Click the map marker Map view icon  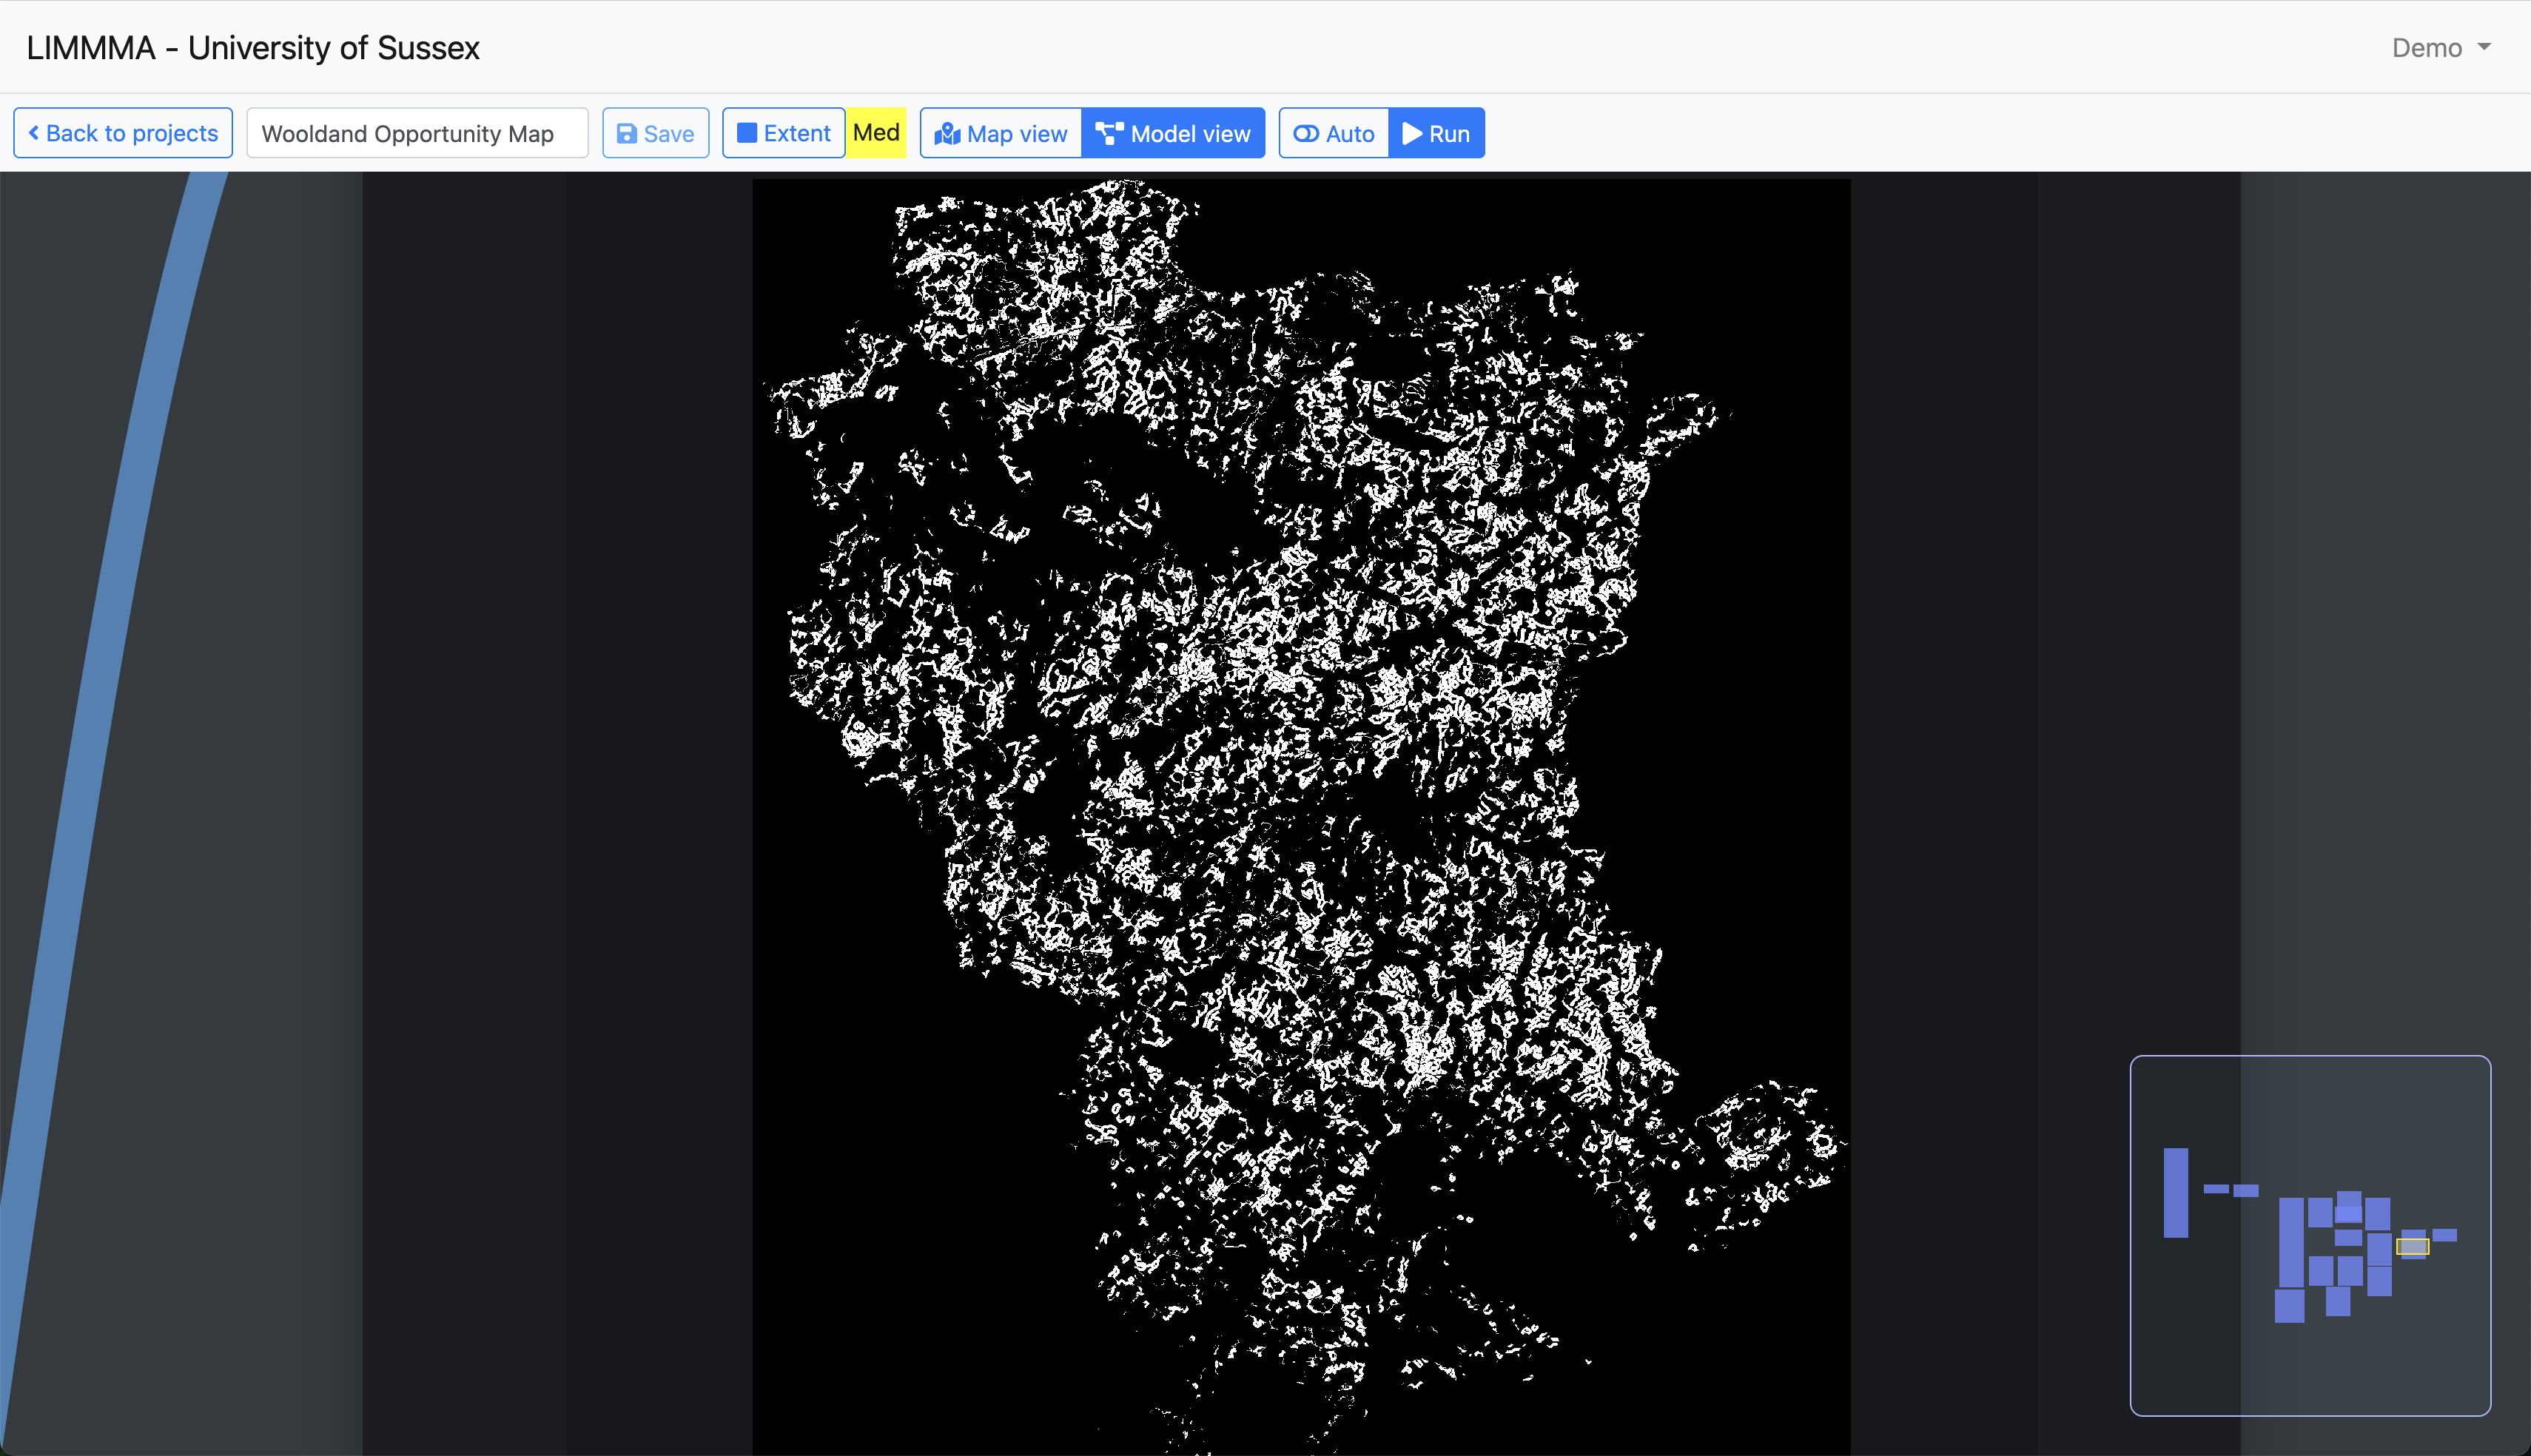point(946,134)
